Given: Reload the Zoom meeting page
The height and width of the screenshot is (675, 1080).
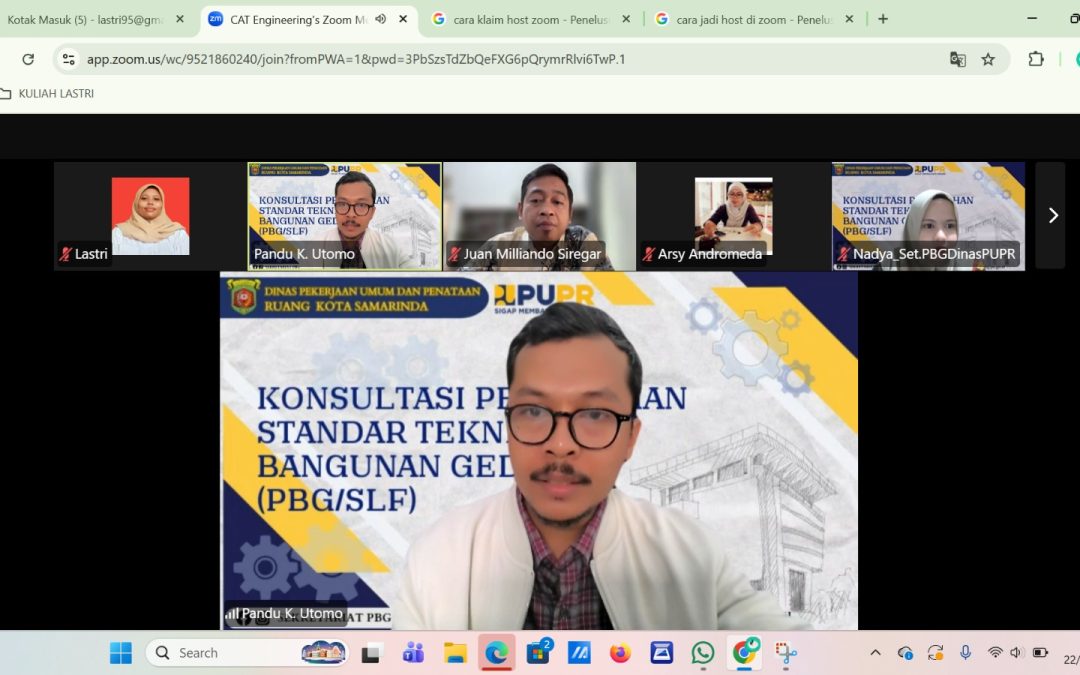Looking at the screenshot, I should [28, 60].
